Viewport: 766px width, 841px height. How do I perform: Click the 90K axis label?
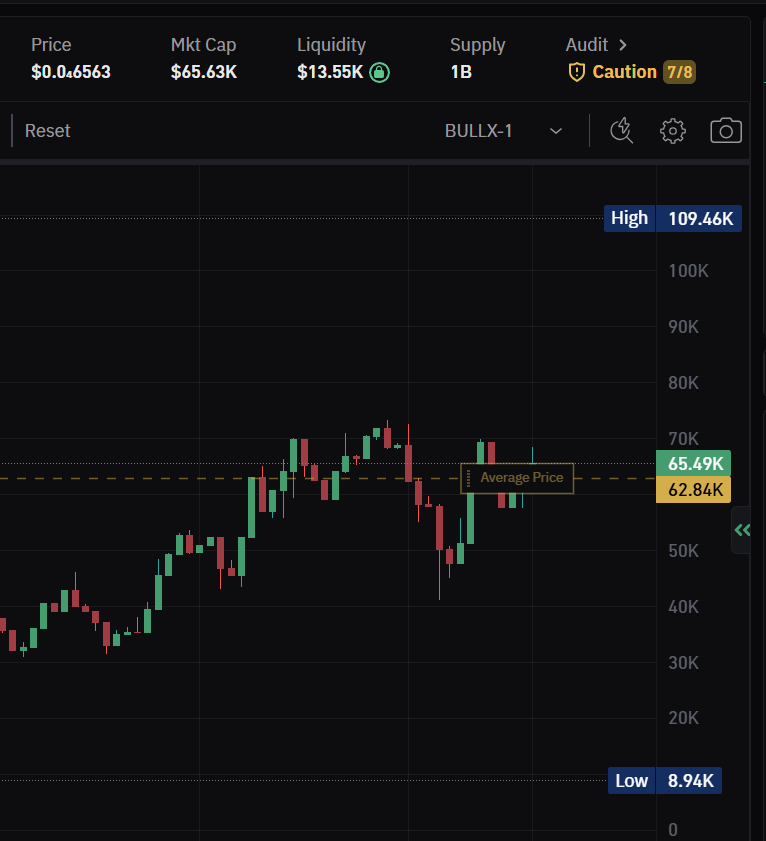pos(683,327)
